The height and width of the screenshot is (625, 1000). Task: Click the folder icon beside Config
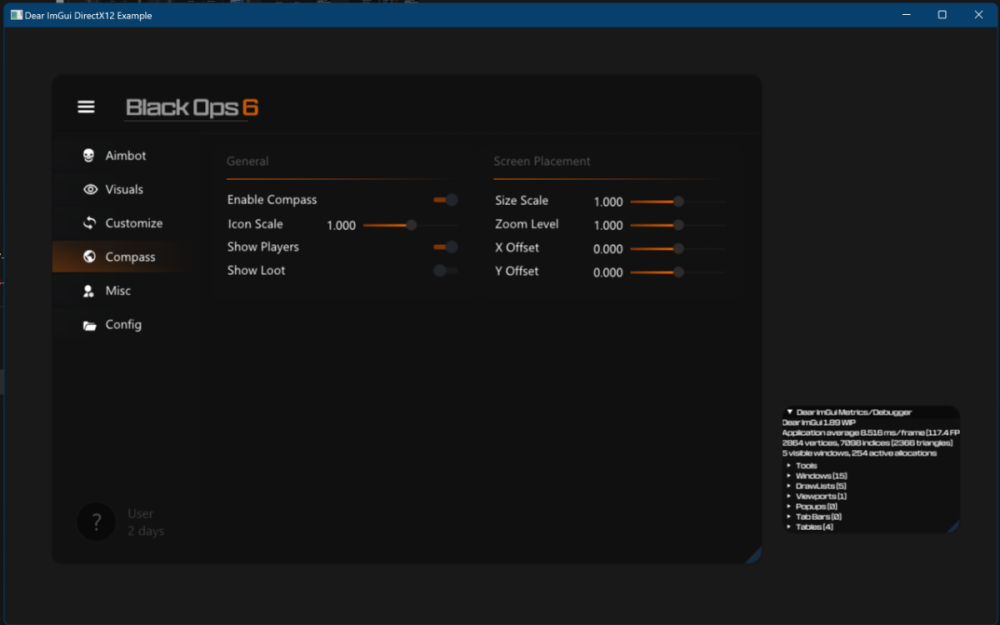click(90, 325)
